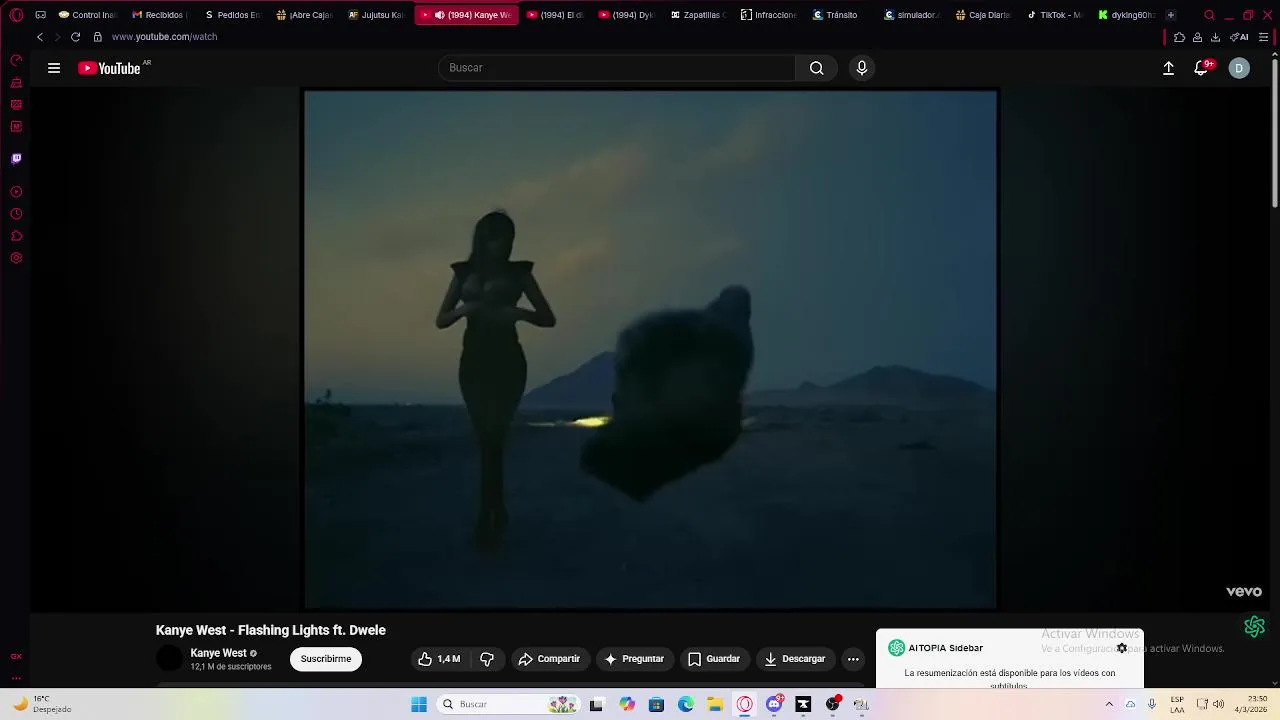This screenshot has width=1280, height=720.
Task: Open the YouTube hamburger guide menu
Action: pos(54,68)
